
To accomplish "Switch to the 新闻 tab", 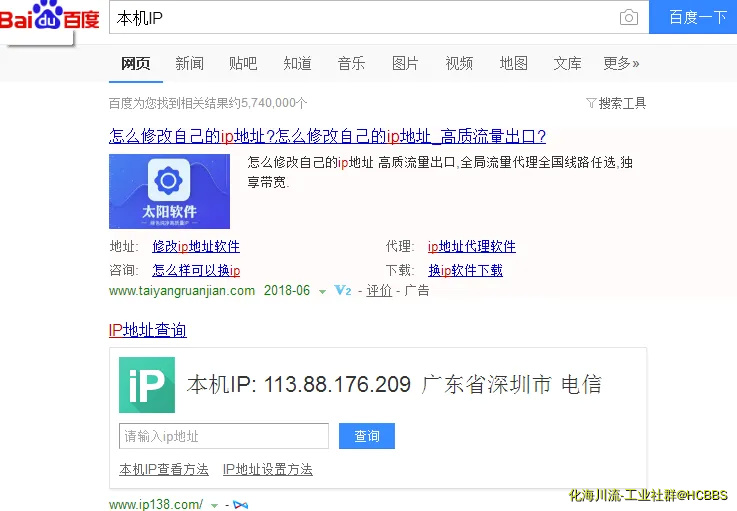I will coord(189,63).
